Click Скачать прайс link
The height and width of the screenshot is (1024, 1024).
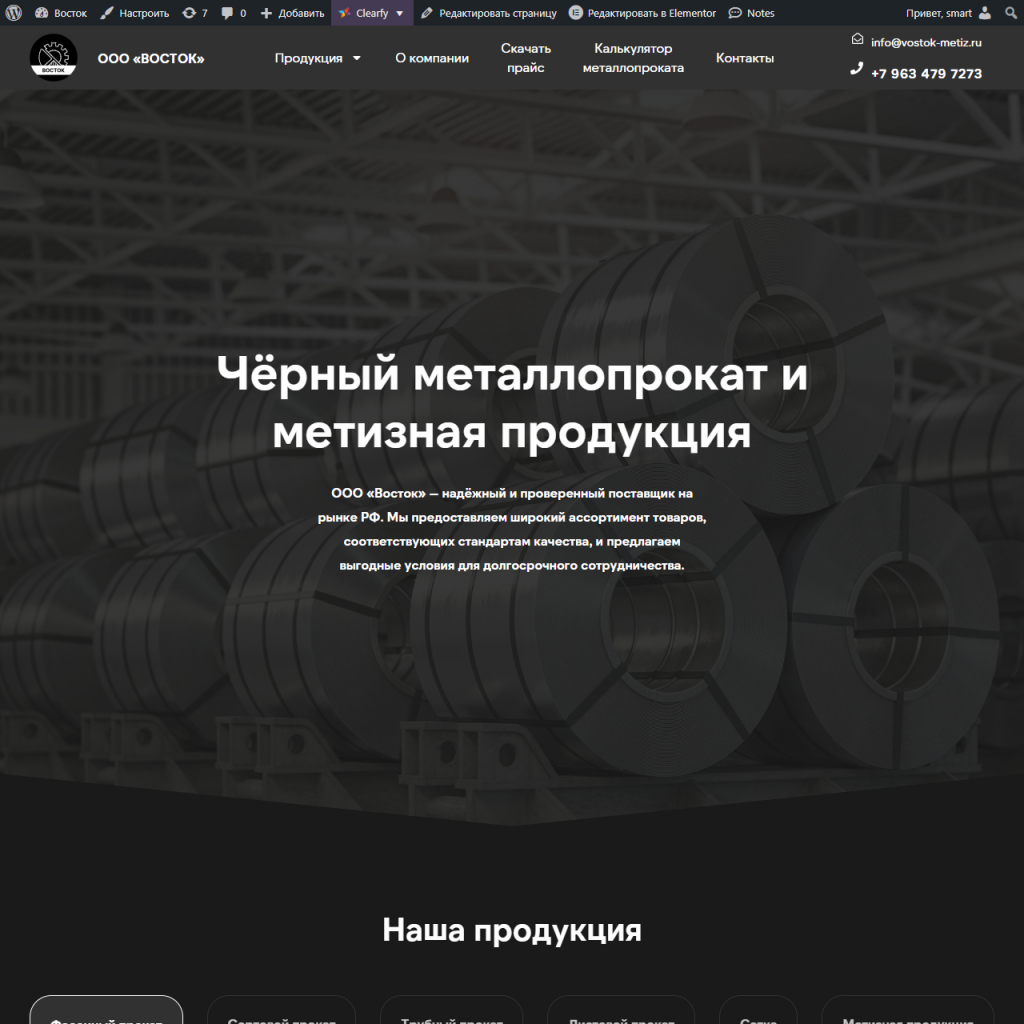click(x=526, y=58)
